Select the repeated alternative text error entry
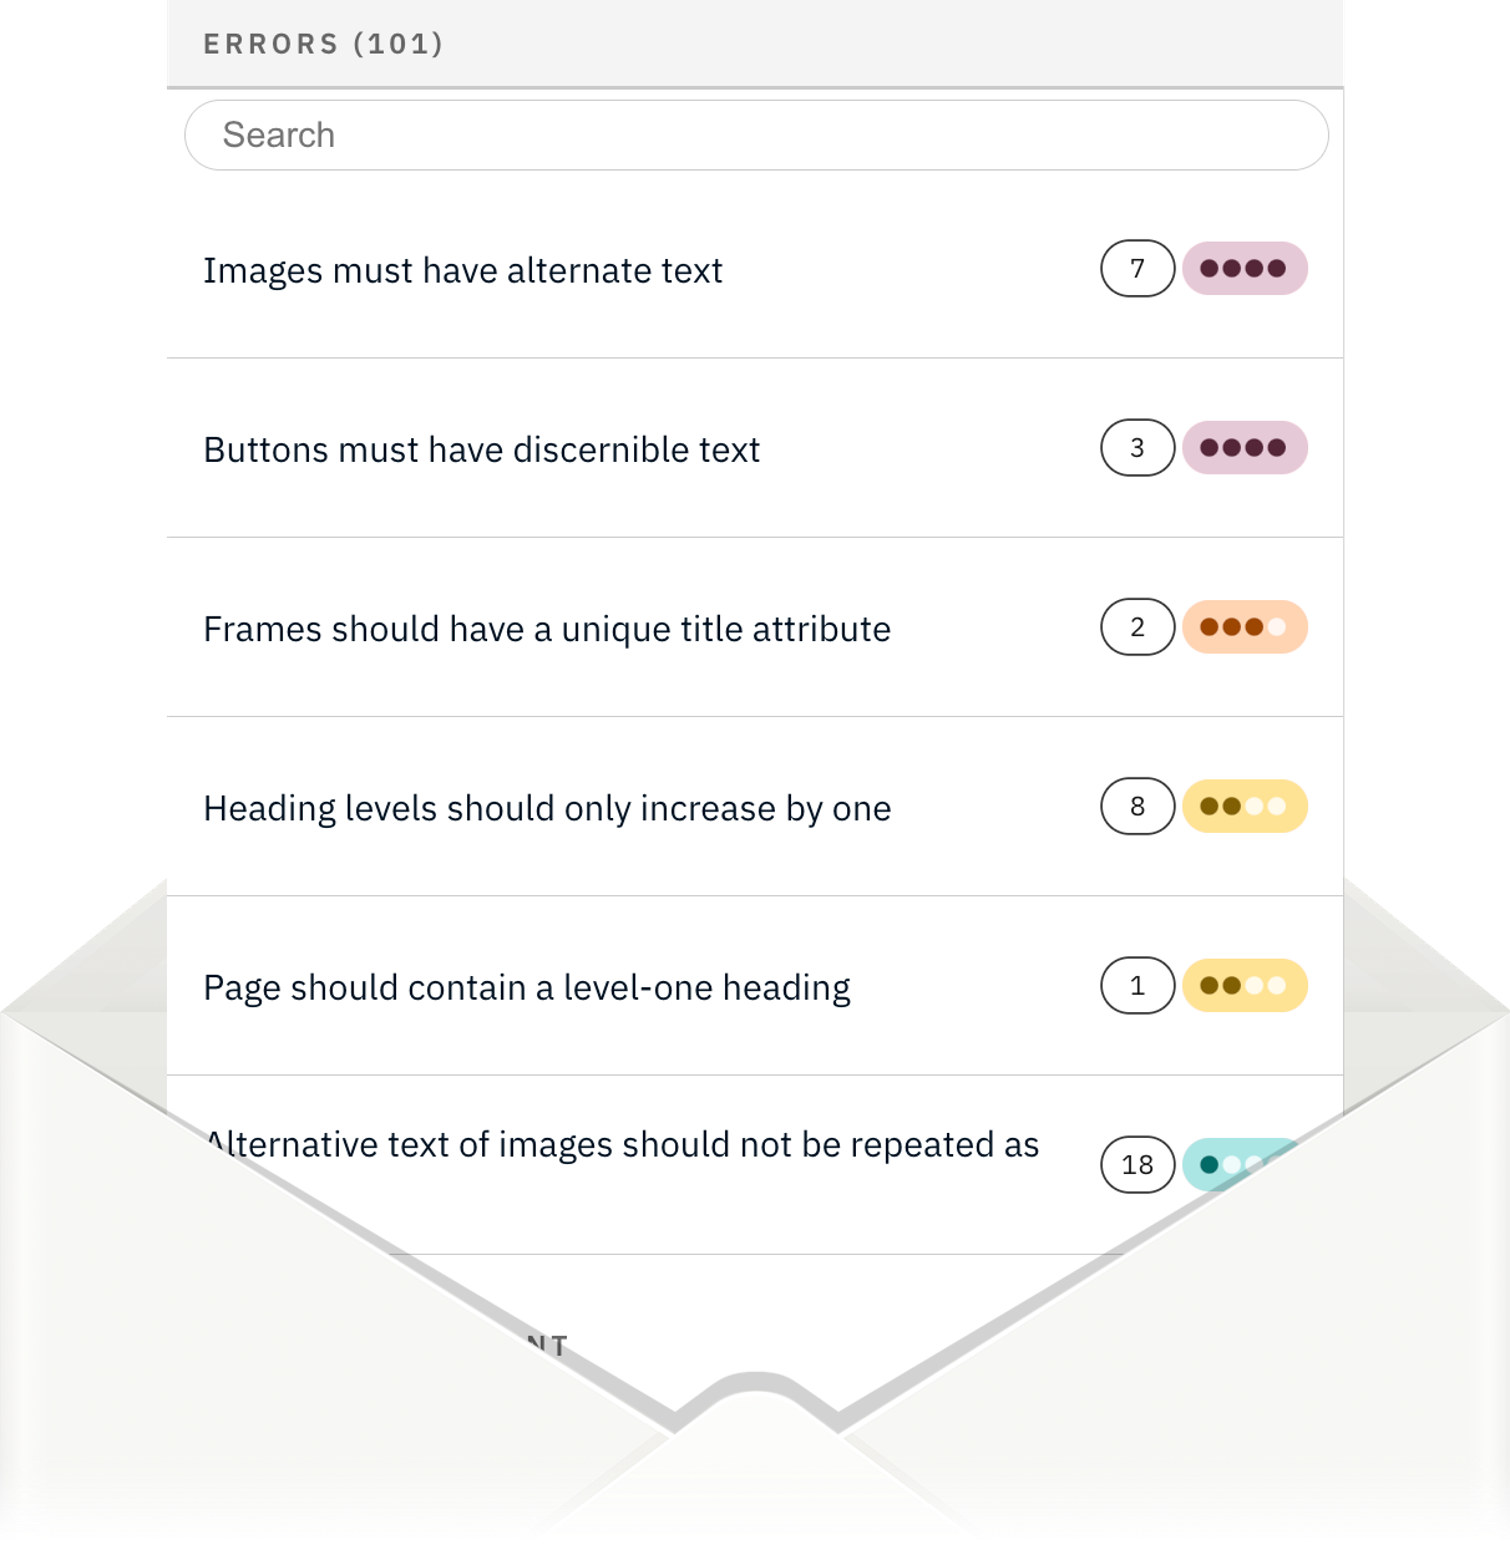The width and height of the screenshot is (1510, 1546). coord(620,1143)
